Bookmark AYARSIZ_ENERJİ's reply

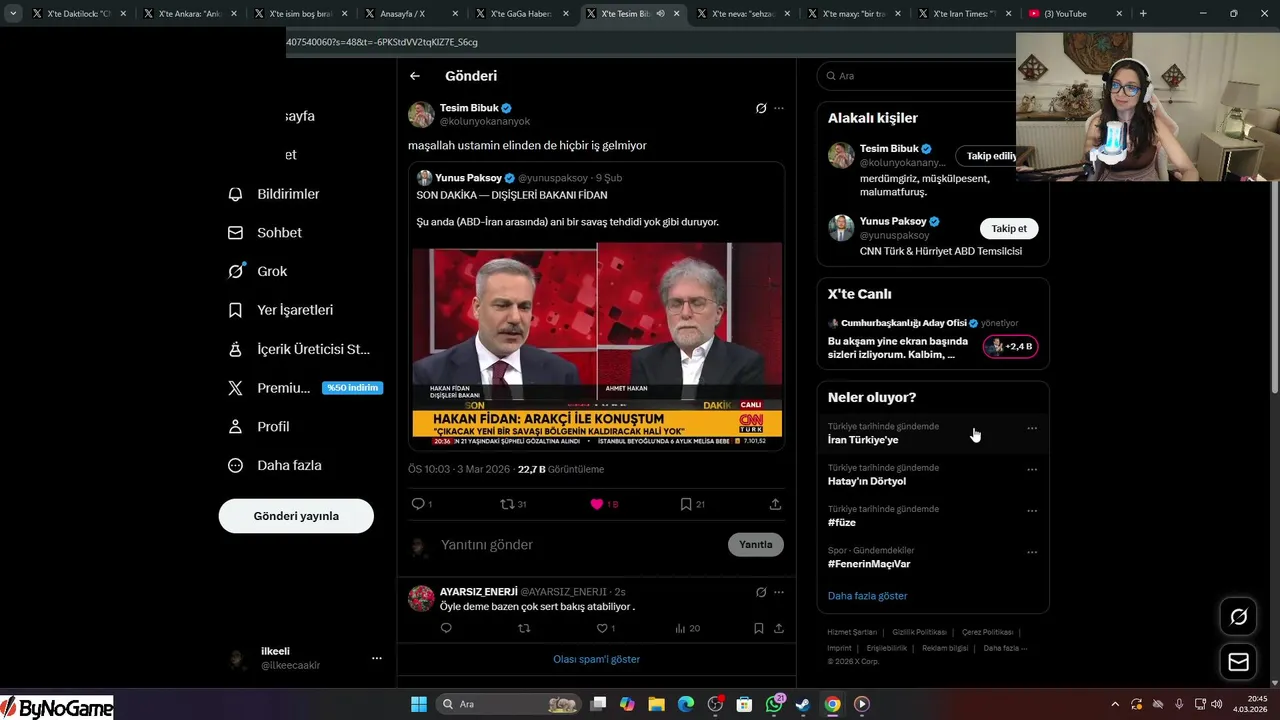click(x=759, y=628)
